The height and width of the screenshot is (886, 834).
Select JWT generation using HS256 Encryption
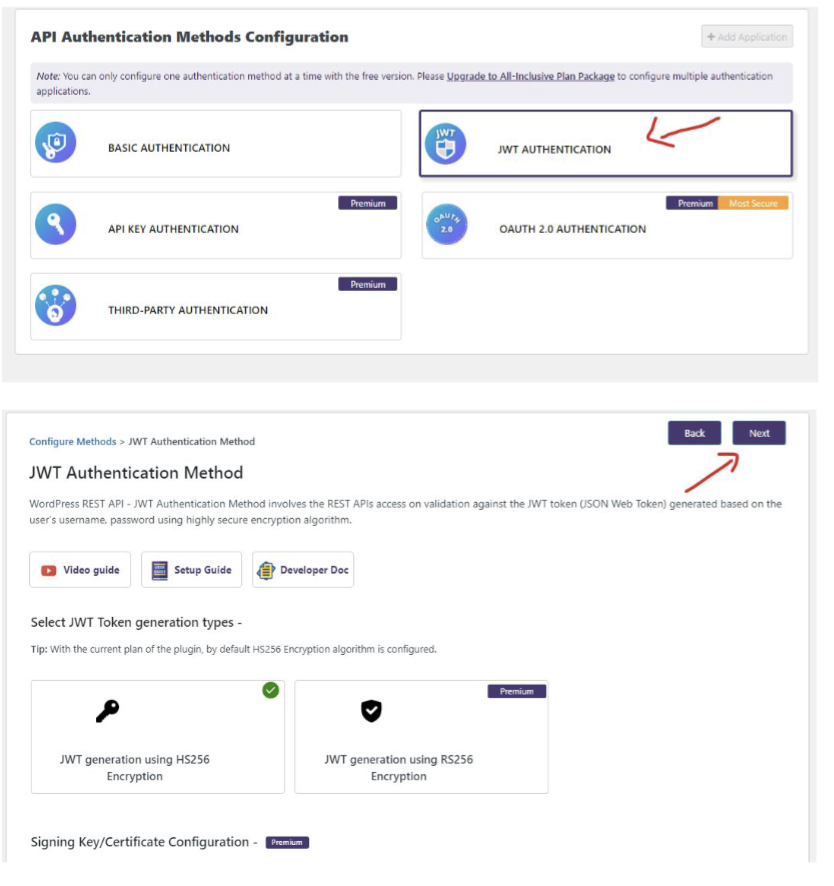point(158,737)
